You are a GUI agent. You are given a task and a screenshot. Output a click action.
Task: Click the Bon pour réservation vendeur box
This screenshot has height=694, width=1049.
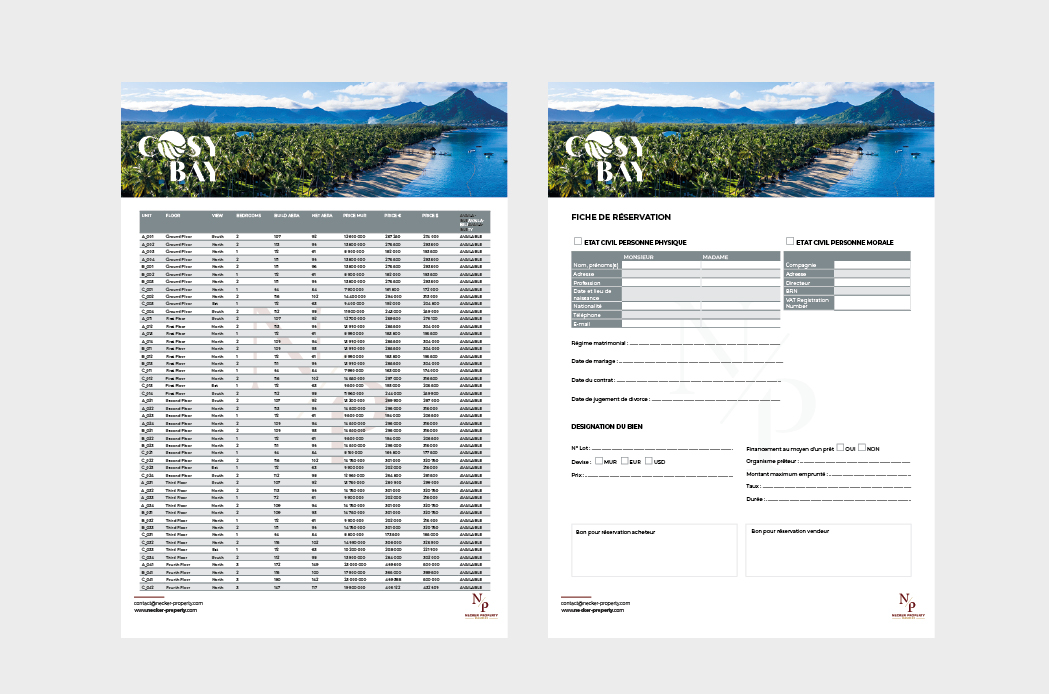tap(828, 550)
